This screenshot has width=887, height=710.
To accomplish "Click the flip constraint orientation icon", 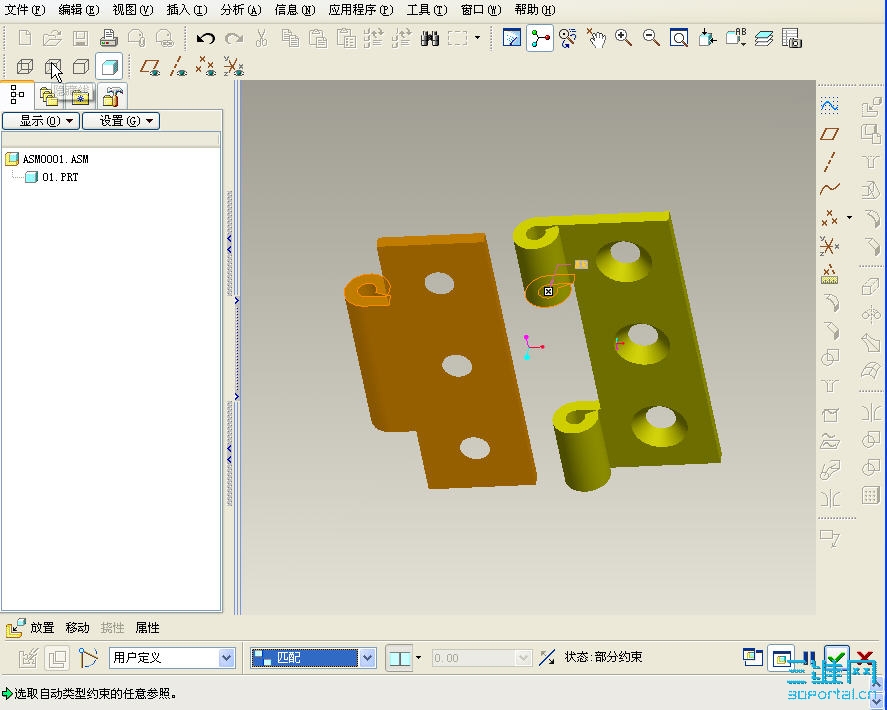I will (x=546, y=657).
